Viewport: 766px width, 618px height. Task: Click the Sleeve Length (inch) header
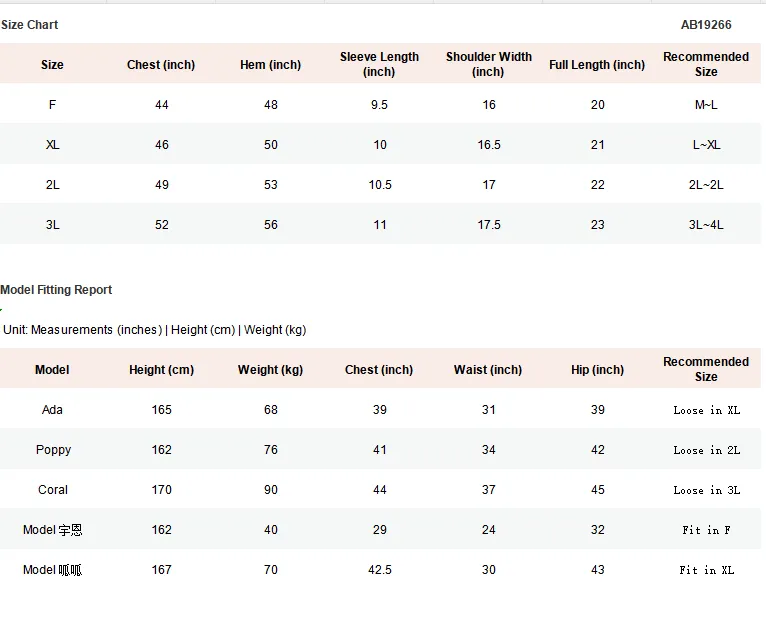[379, 64]
